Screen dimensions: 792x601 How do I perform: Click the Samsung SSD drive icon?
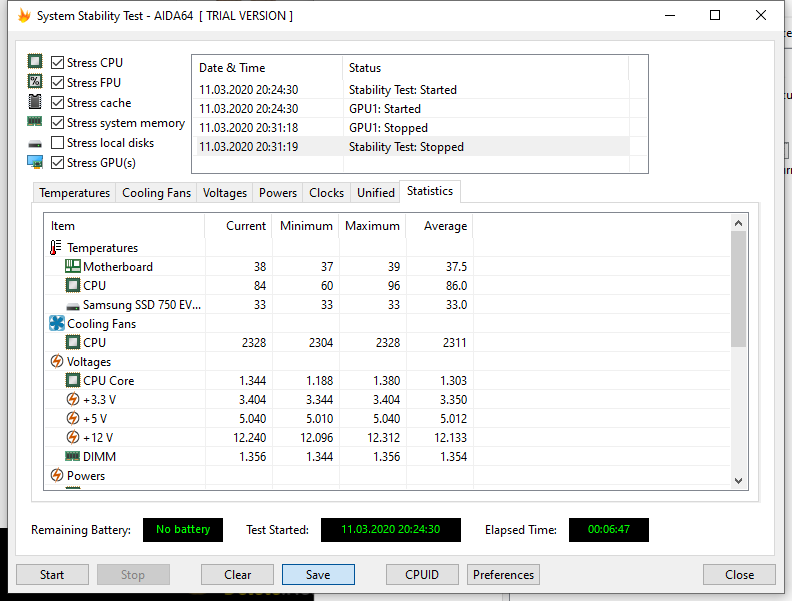(x=73, y=306)
